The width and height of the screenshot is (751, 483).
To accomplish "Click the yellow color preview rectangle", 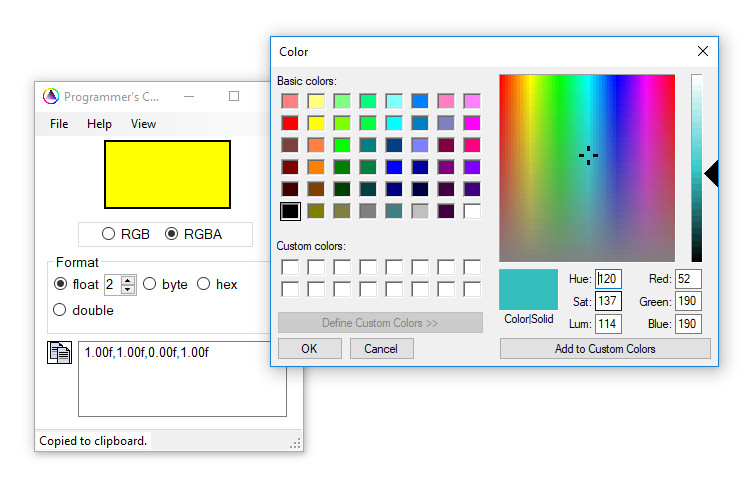I will coord(168,174).
